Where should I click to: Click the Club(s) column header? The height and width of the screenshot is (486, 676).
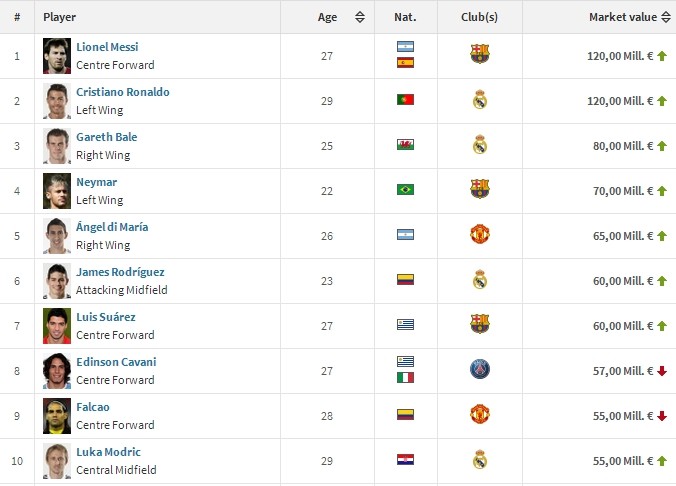(479, 17)
